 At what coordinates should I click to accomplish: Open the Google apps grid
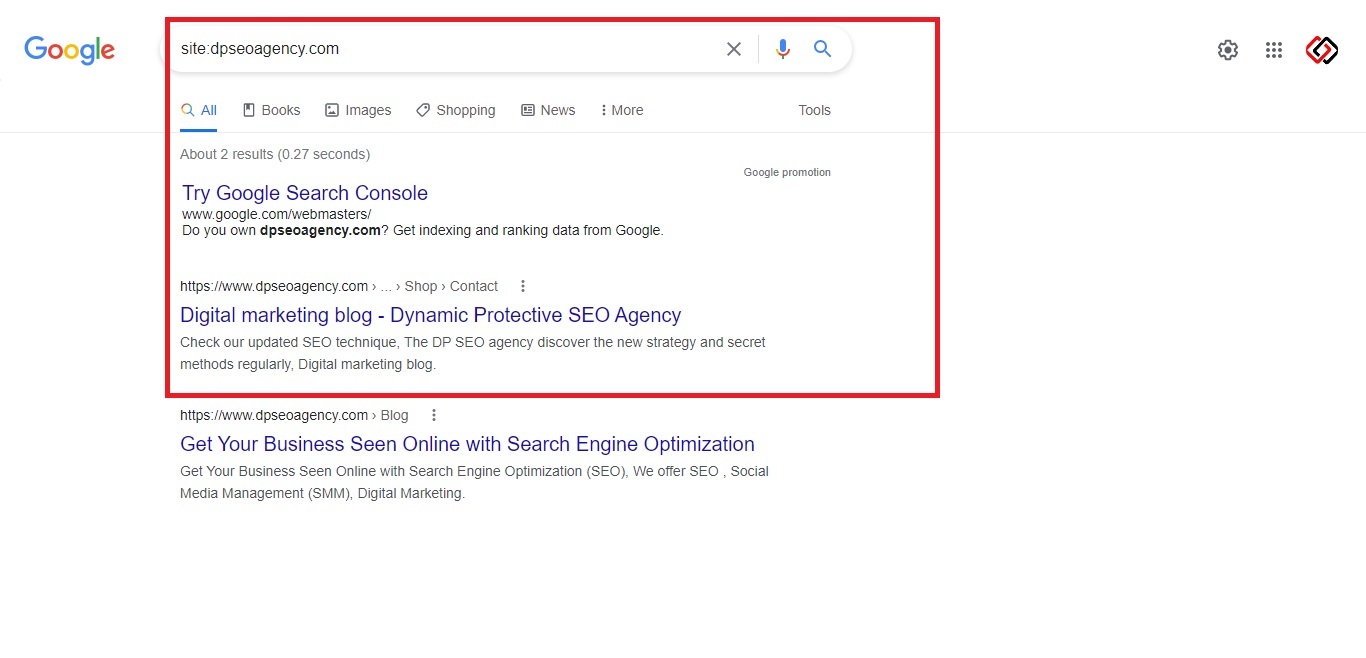(x=1274, y=50)
